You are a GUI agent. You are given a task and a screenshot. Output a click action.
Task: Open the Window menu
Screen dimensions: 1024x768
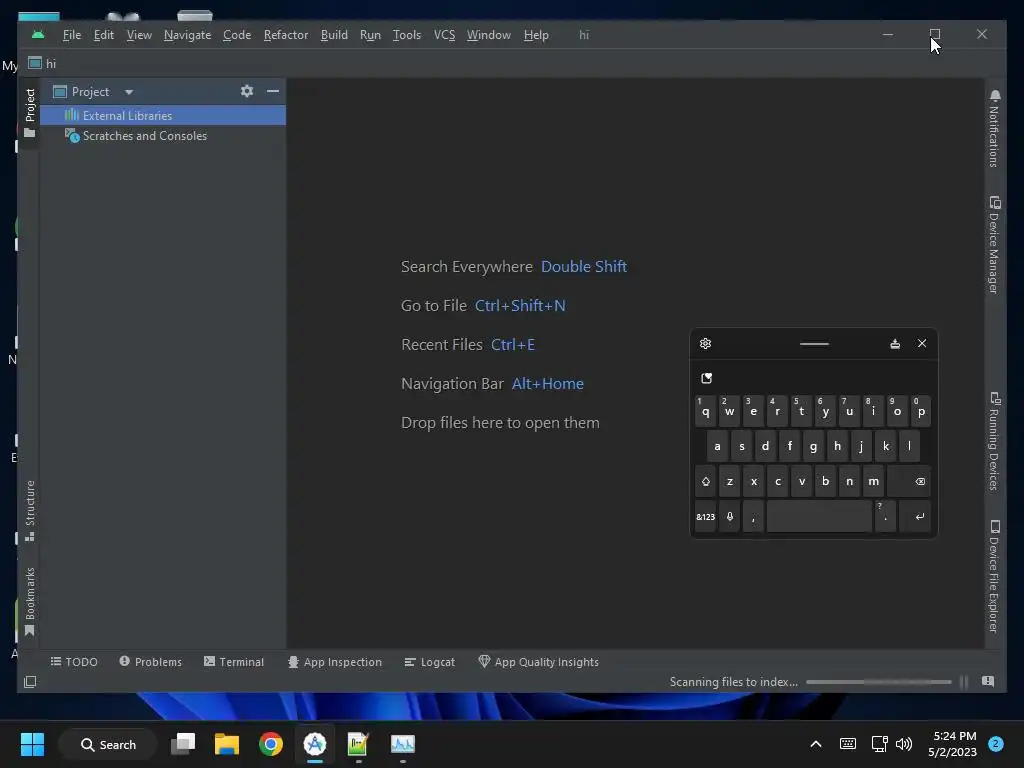click(x=488, y=35)
